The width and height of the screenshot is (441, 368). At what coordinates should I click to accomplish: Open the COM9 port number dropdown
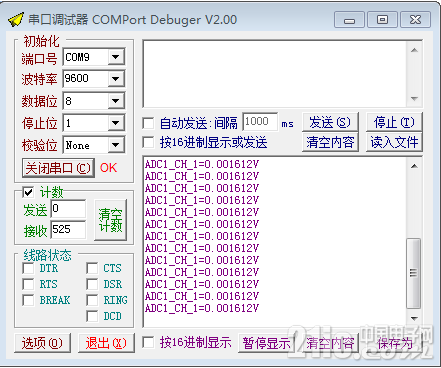click(116, 57)
